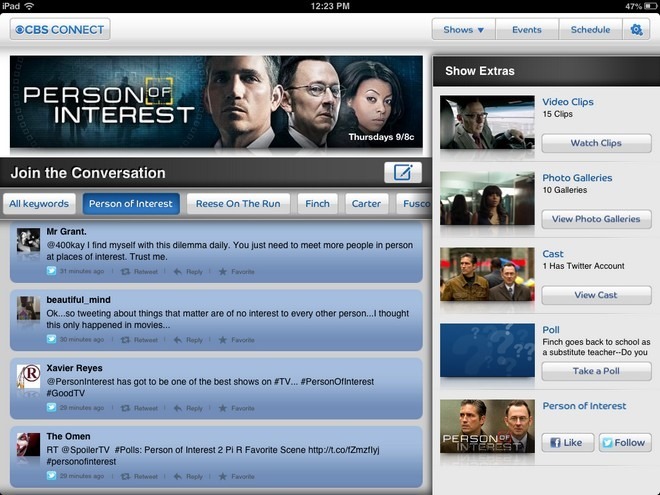Screen dimensions: 660x495
Task: Open the Schedule tab
Action: coord(590,29)
